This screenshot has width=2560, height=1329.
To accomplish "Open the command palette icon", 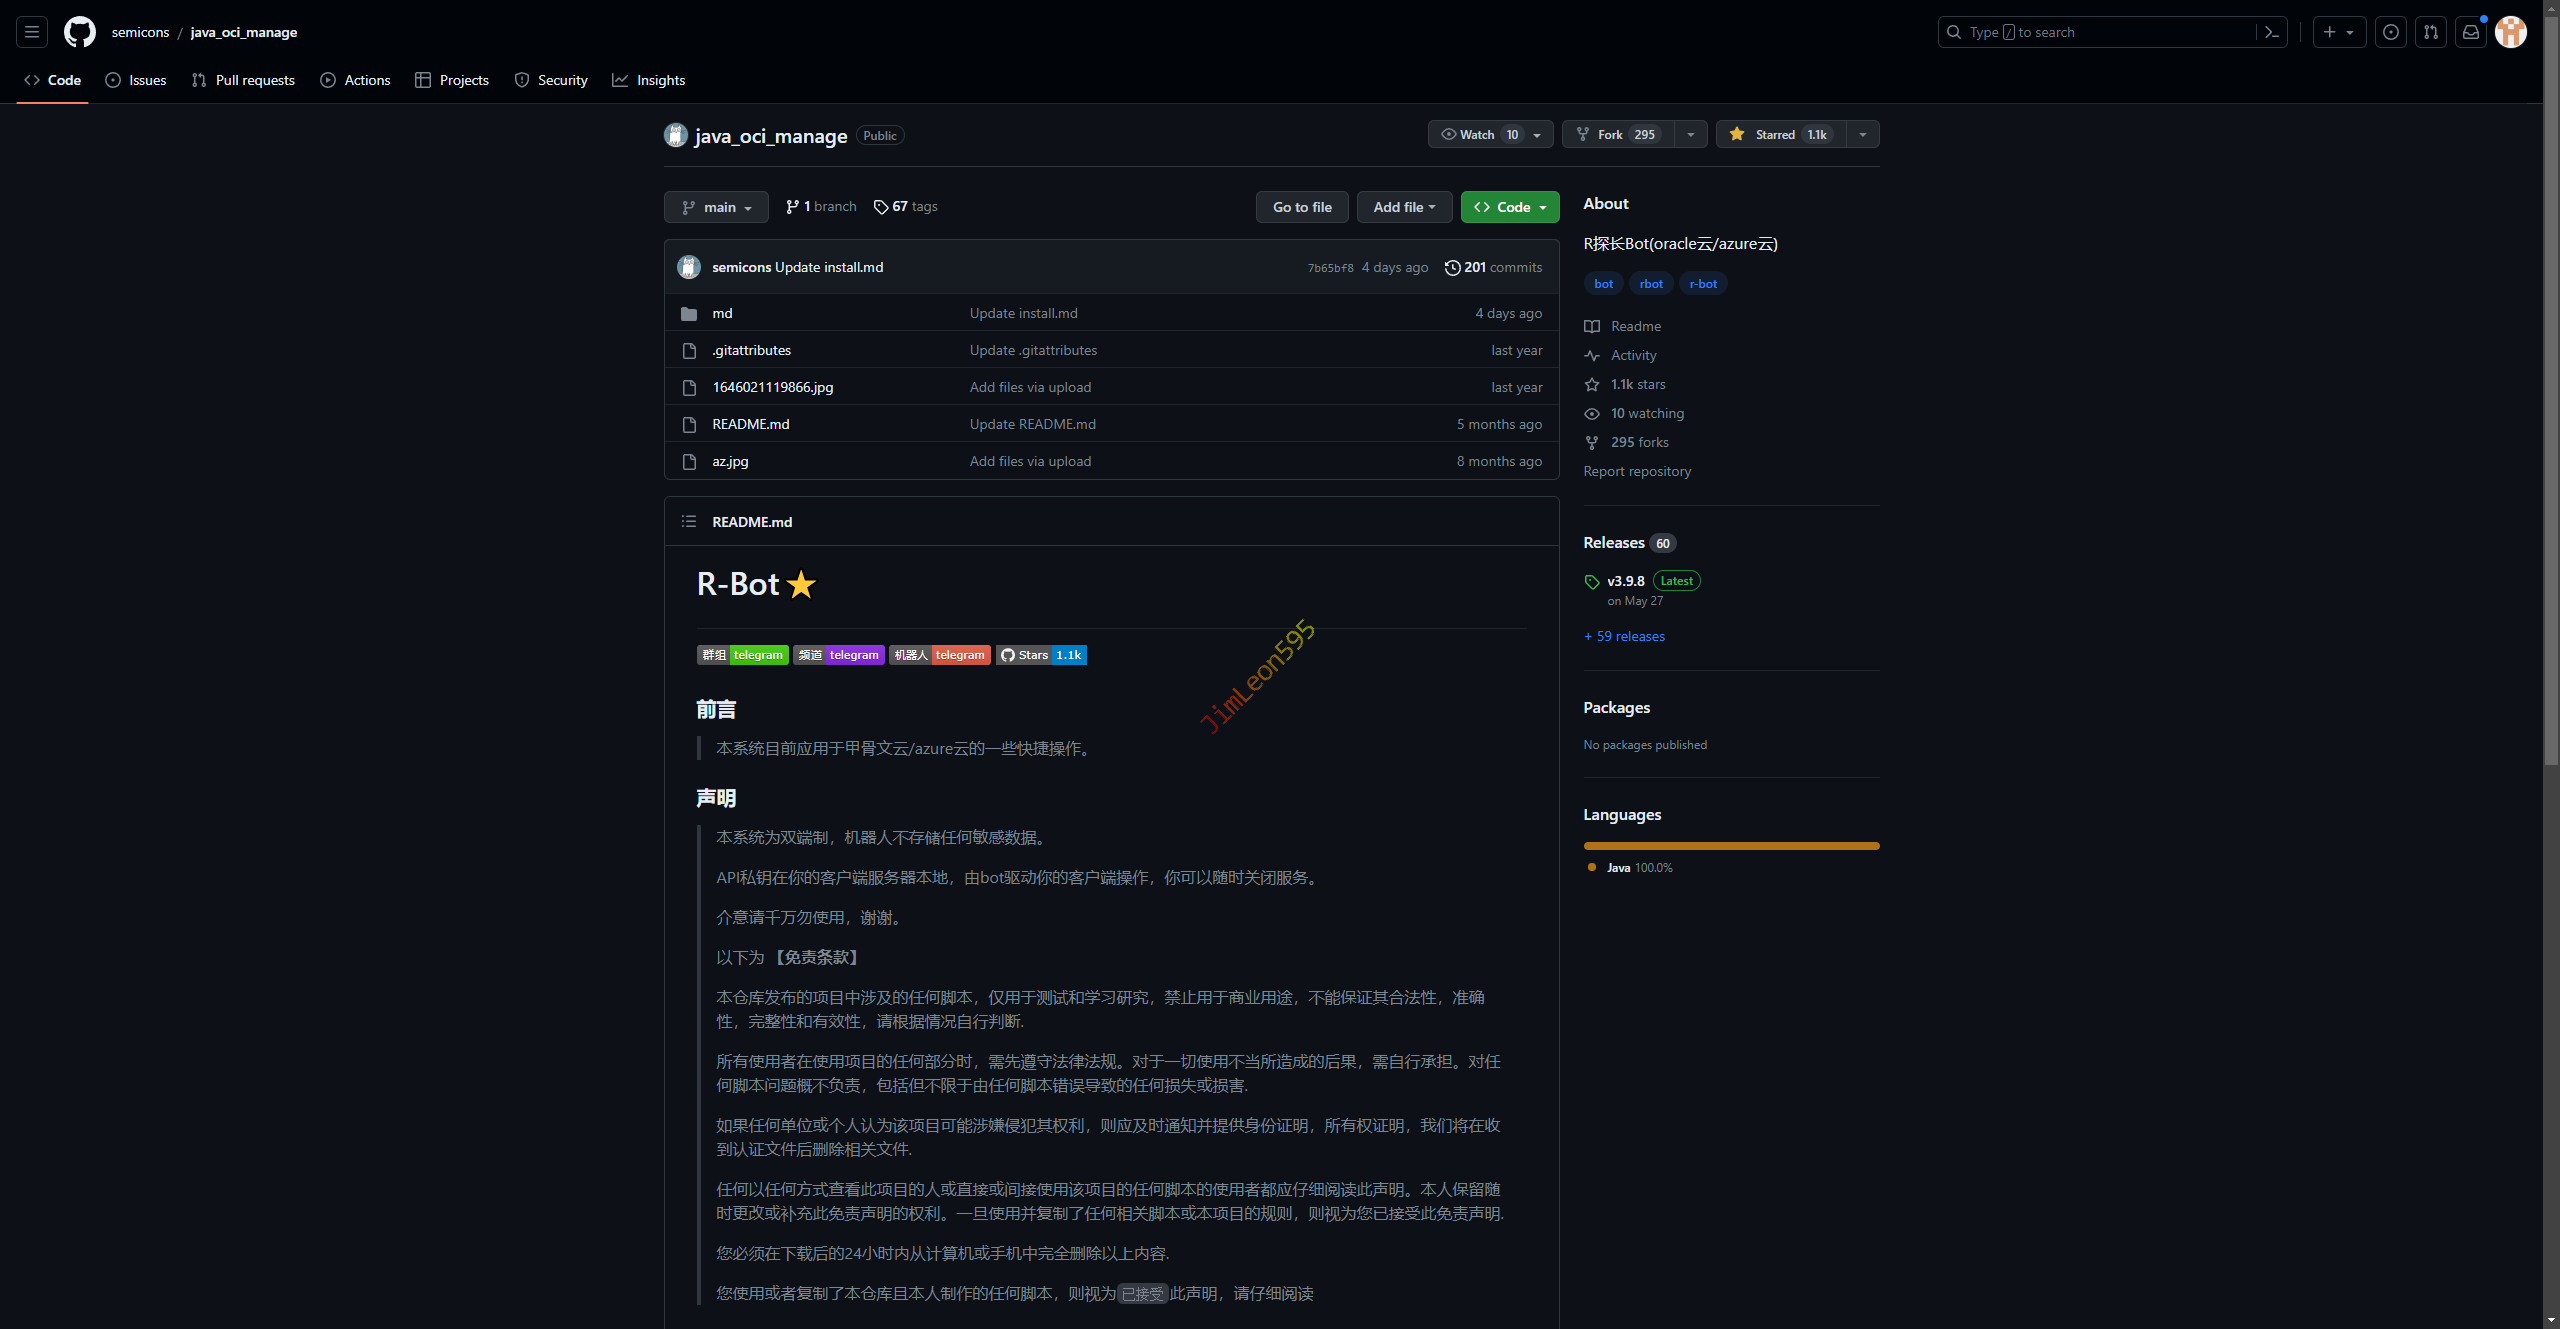I will [x=2272, y=32].
